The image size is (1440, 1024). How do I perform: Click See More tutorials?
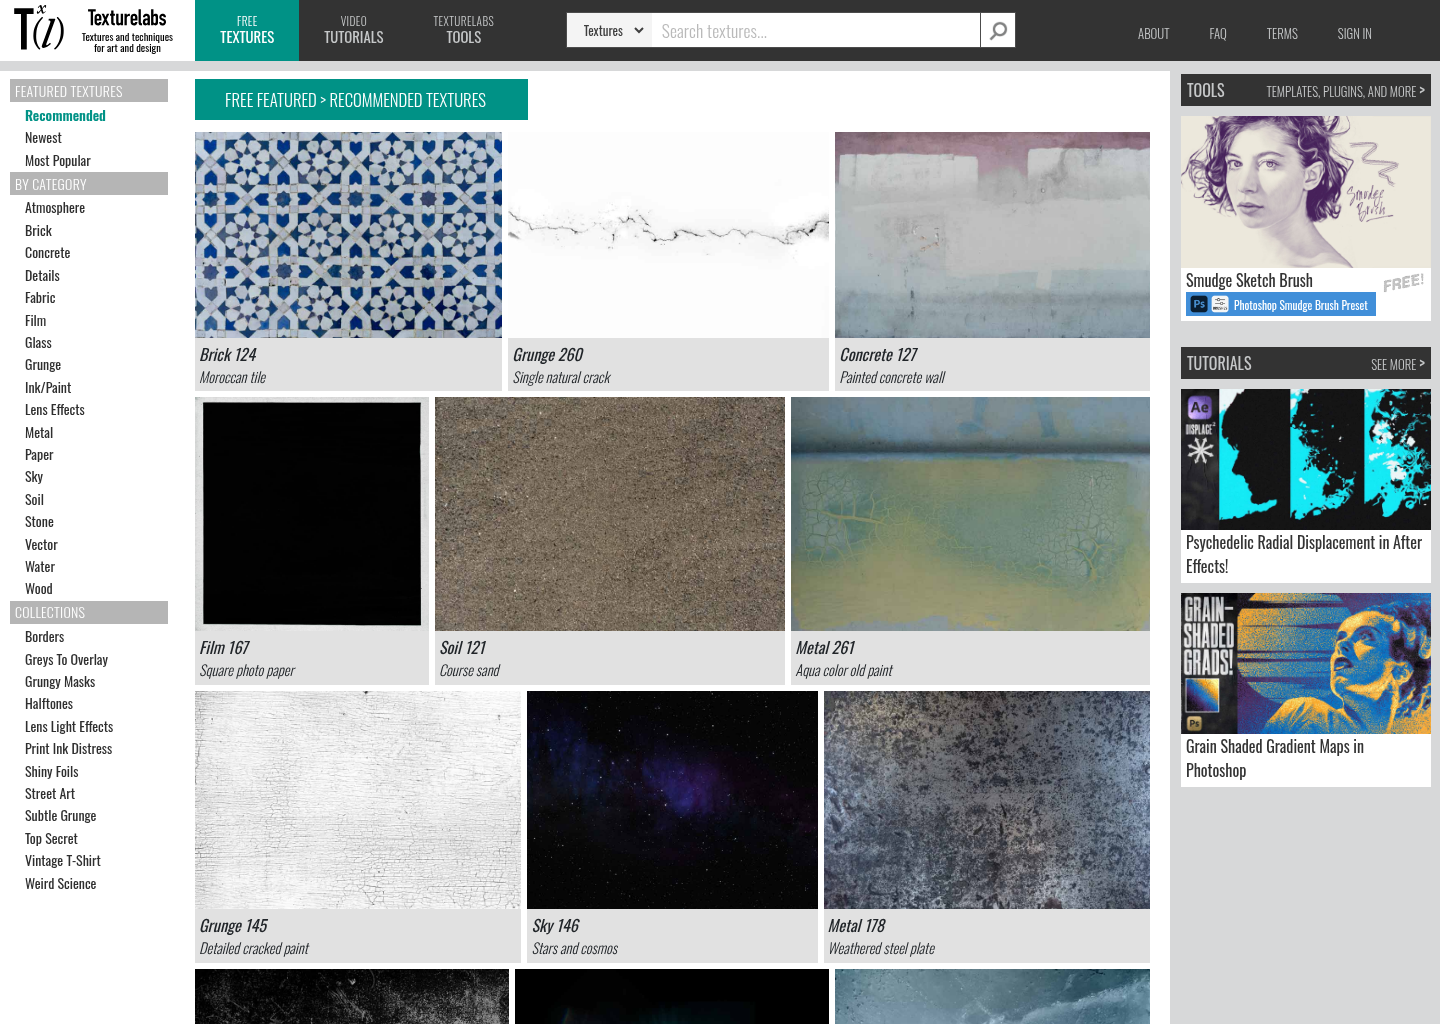coord(1398,364)
